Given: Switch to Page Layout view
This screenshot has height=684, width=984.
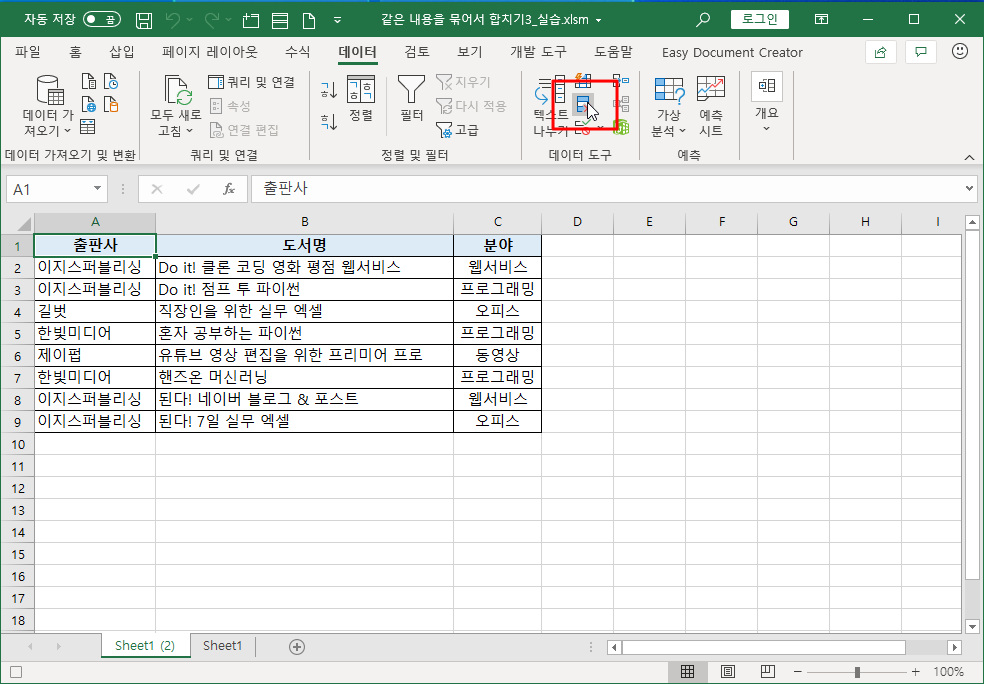Looking at the screenshot, I should click(727, 672).
